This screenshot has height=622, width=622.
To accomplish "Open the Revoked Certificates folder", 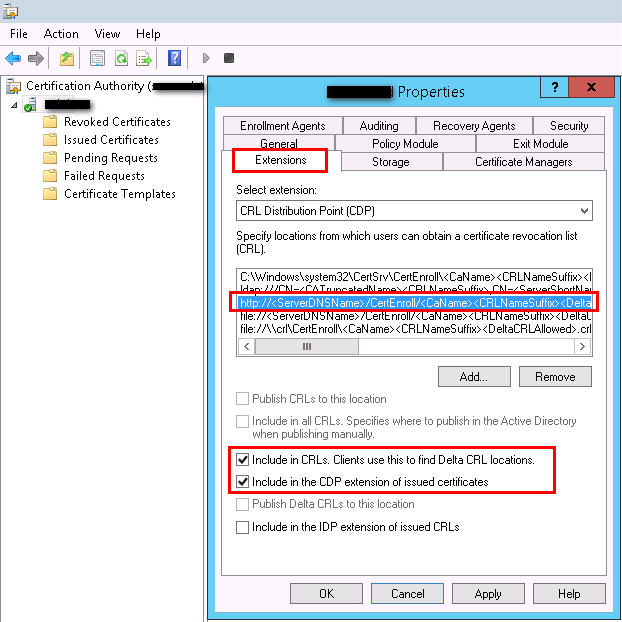I will click(x=116, y=122).
